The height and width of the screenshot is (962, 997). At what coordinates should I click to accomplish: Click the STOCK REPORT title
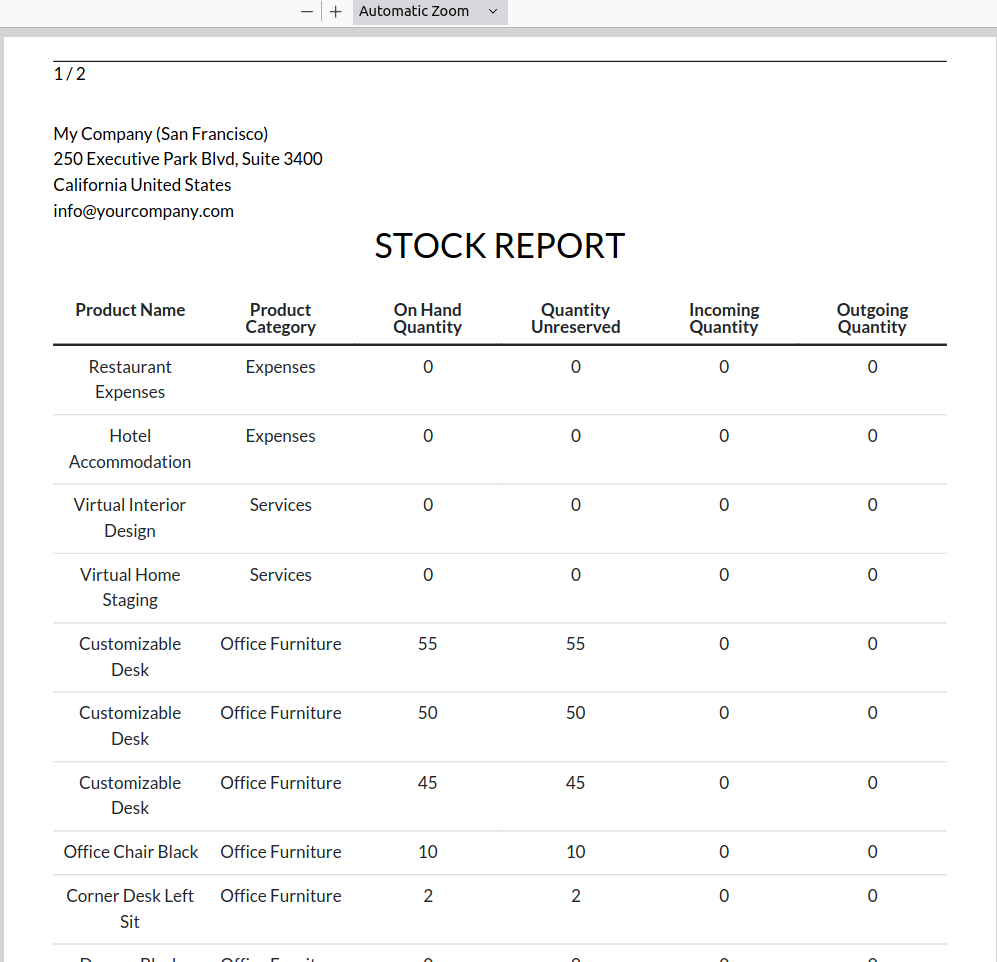coord(499,246)
